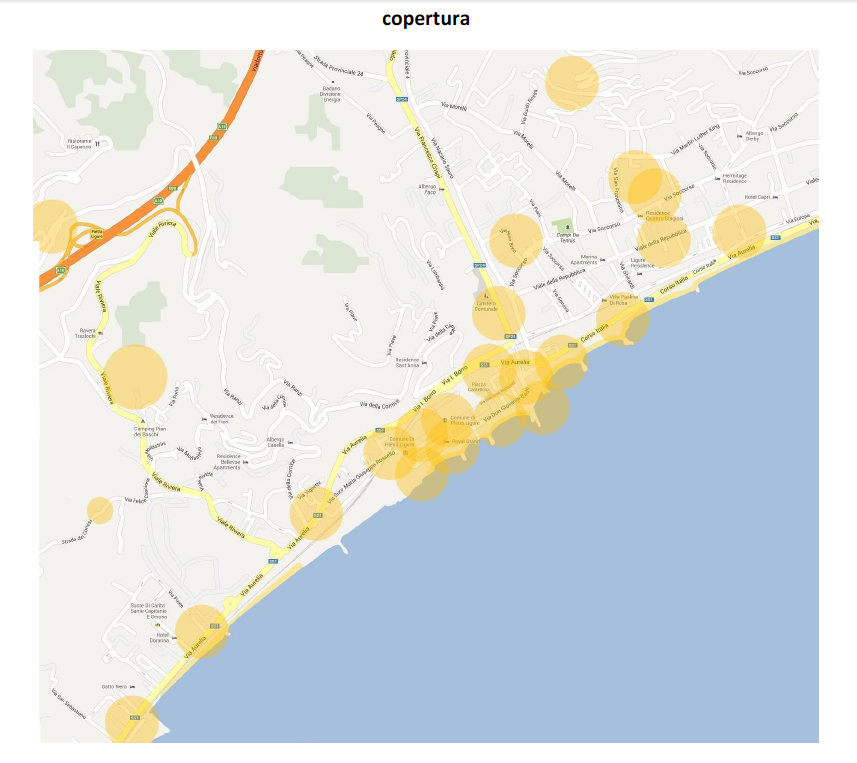The image size is (857, 763).
Task: Select the 'Via Genova' street label
Action: 560,301
